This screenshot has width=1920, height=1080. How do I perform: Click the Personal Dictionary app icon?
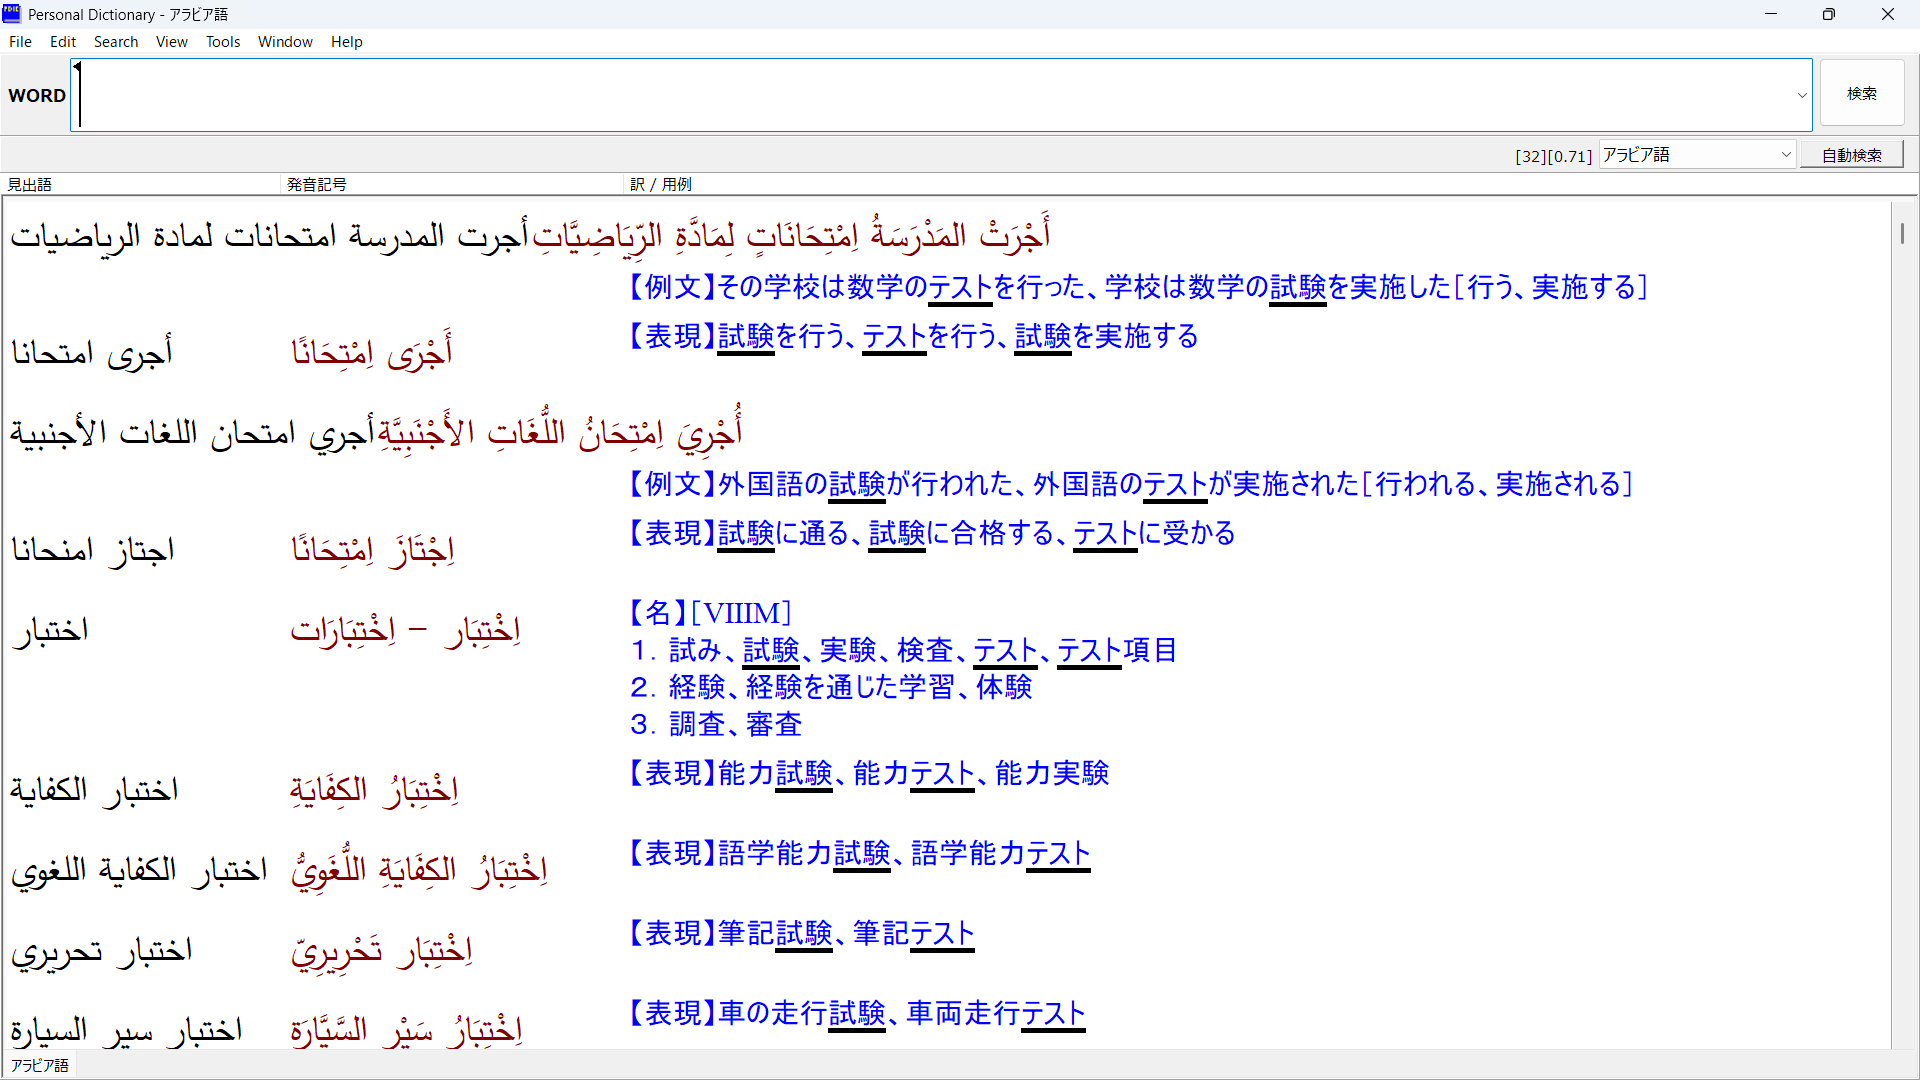12,14
